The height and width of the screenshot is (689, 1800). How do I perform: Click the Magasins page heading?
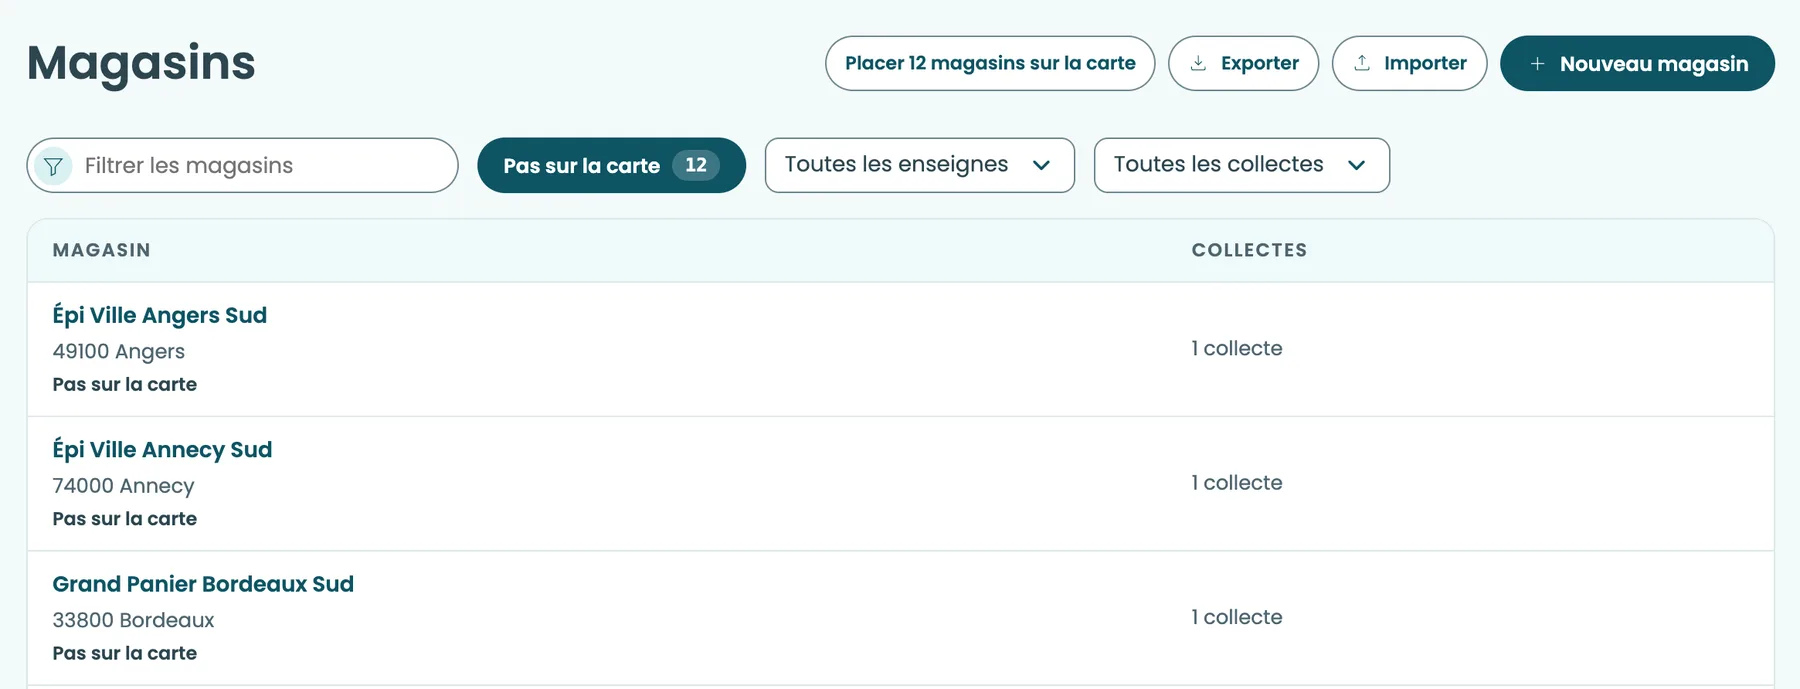point(141,63)
